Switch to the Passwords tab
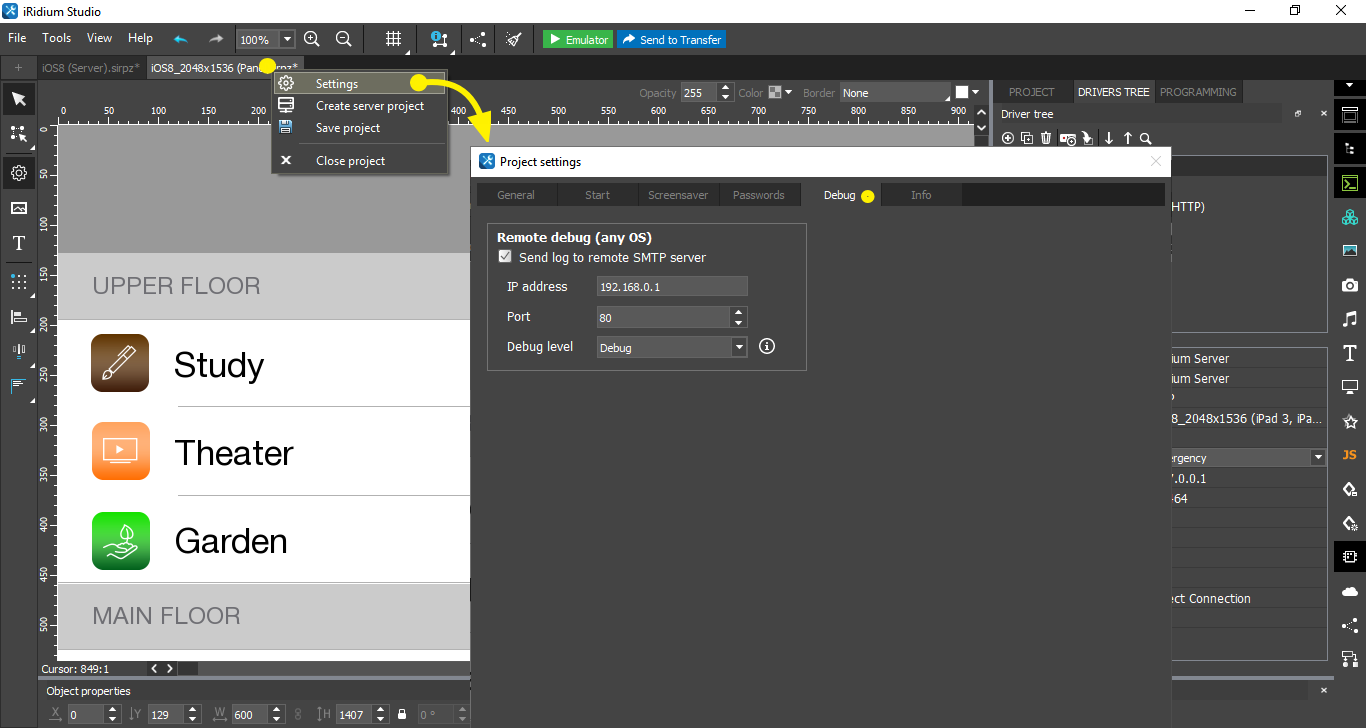The height and width of the screenshot is (728, 1366). [x=758, y=195]
